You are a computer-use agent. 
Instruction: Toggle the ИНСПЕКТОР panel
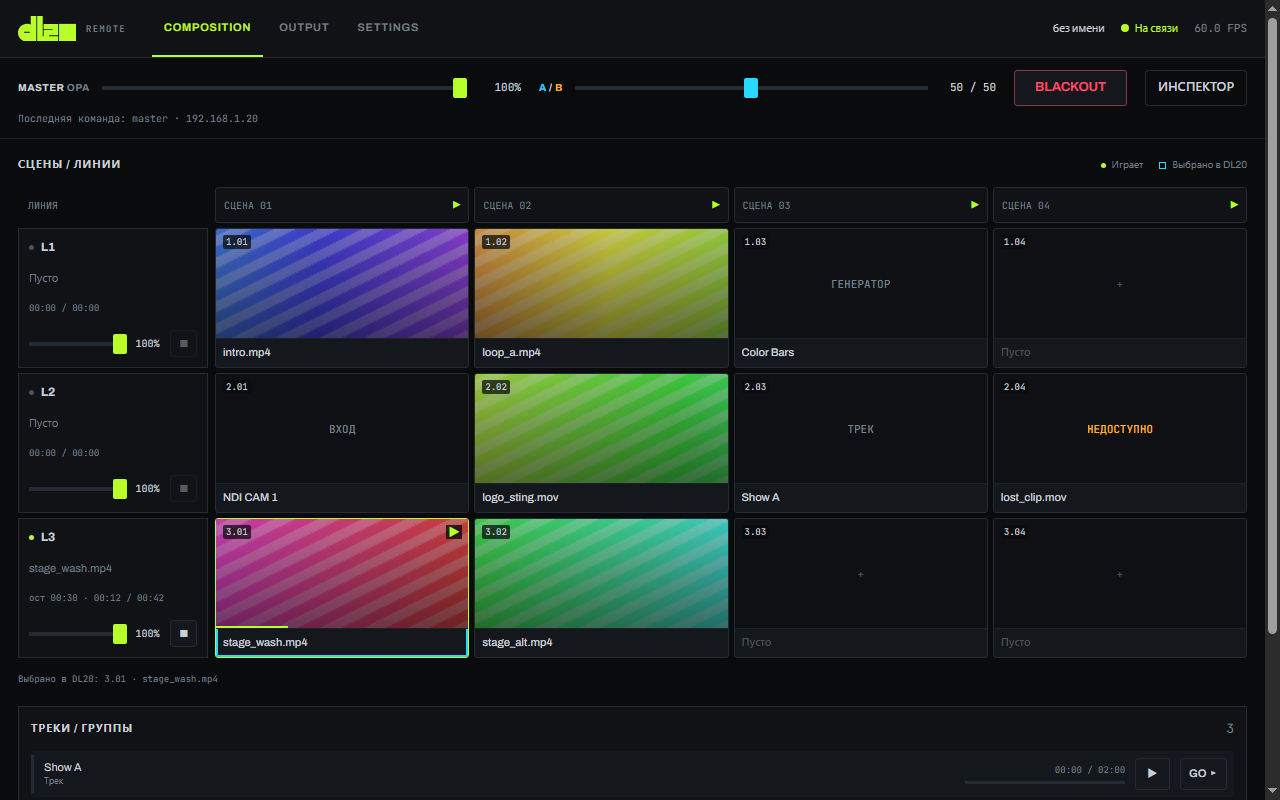(x=1196, y=87)
